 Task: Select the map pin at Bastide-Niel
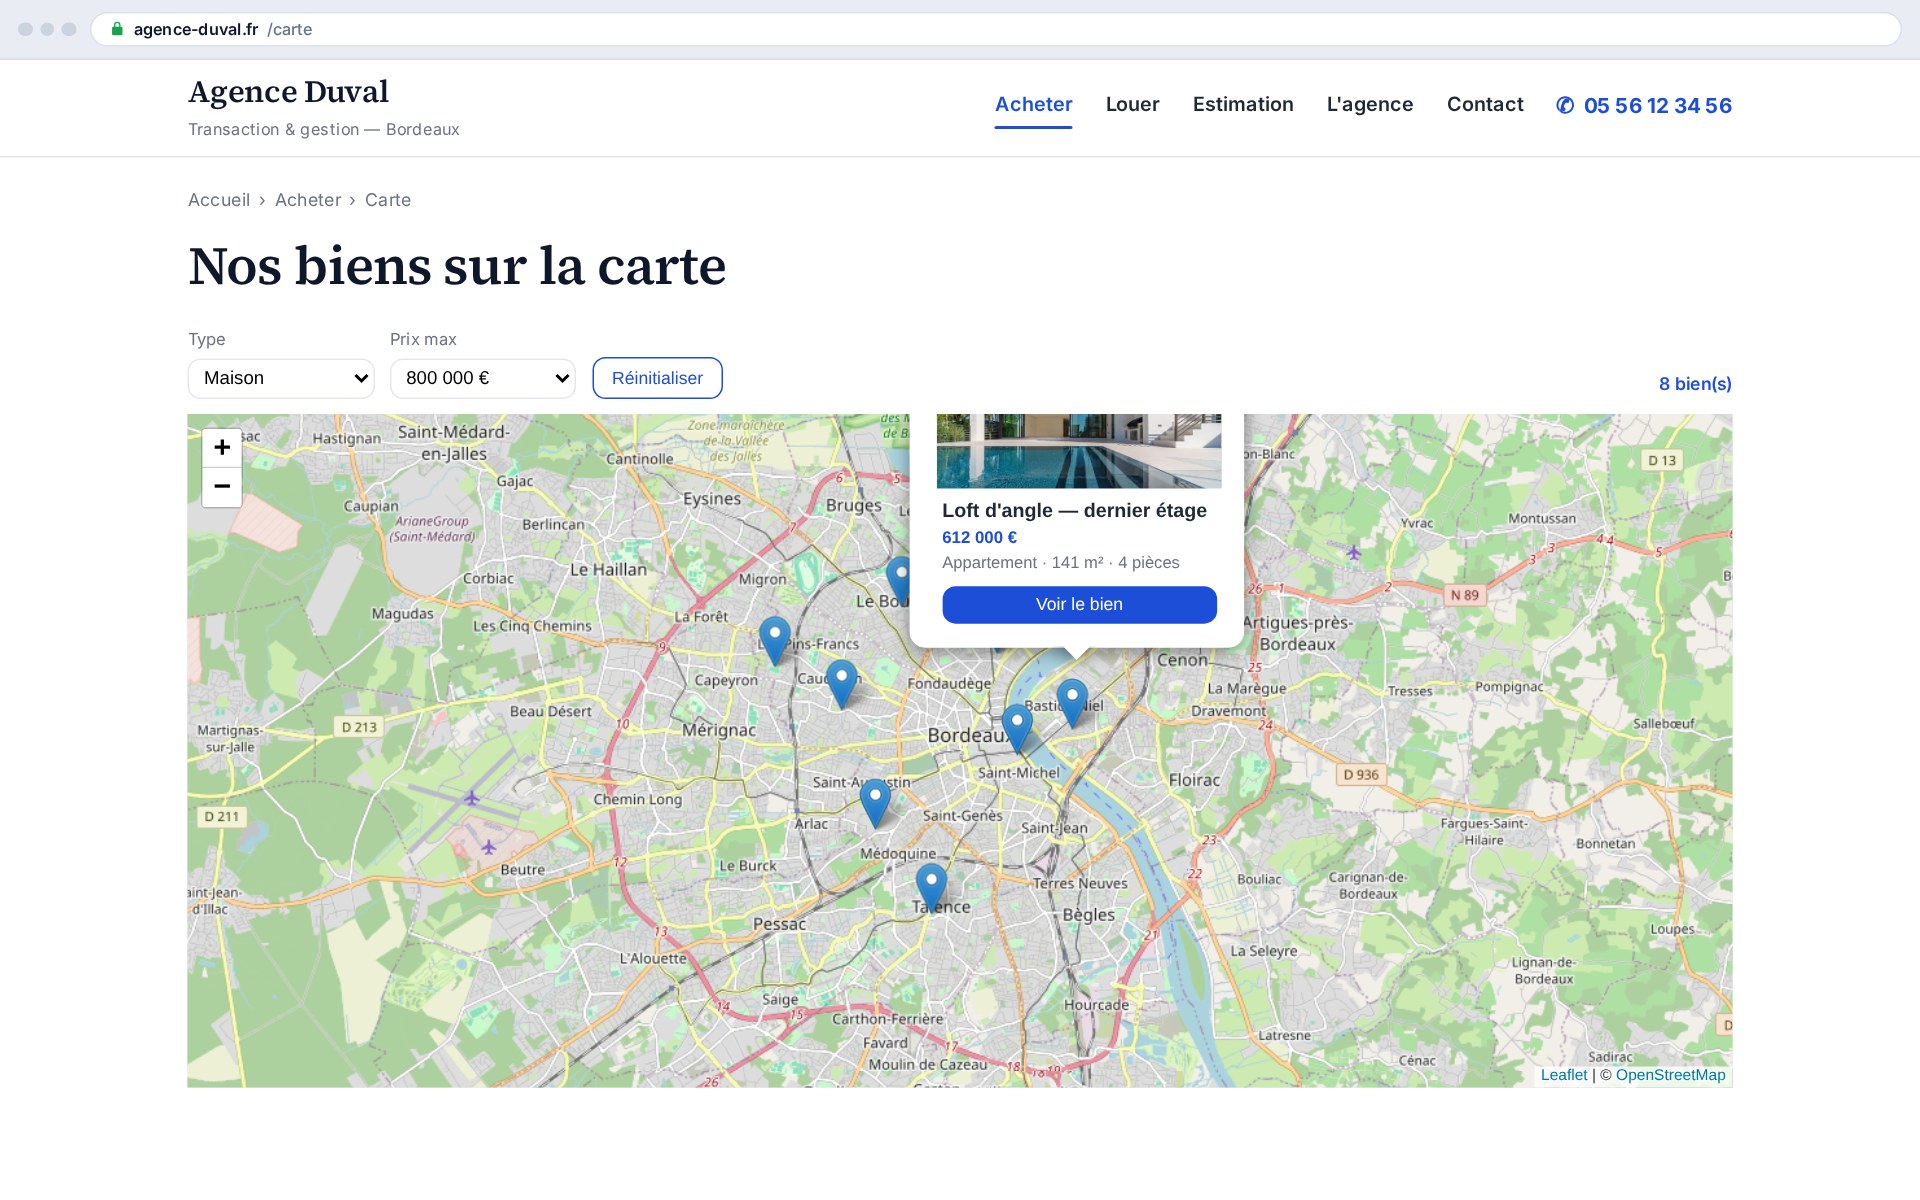(x=1072, y=703)
